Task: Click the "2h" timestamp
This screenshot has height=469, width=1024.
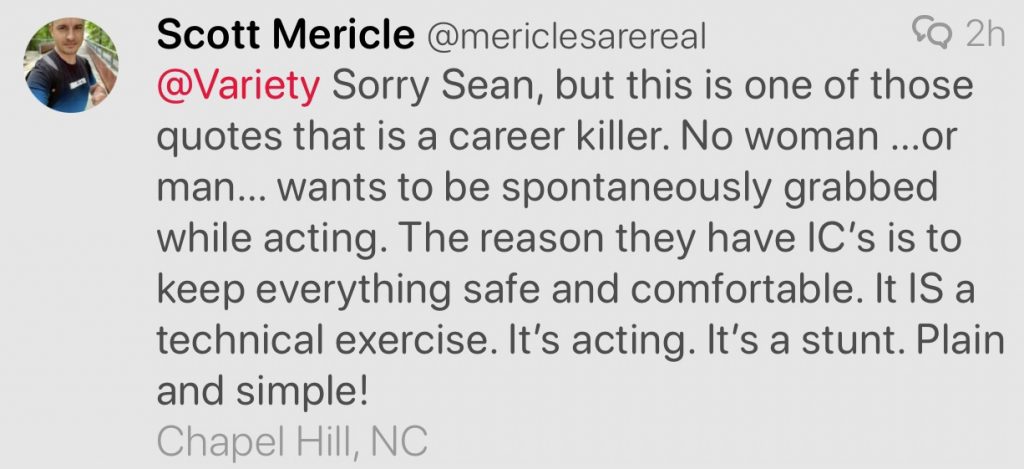Action: (985, 35)
